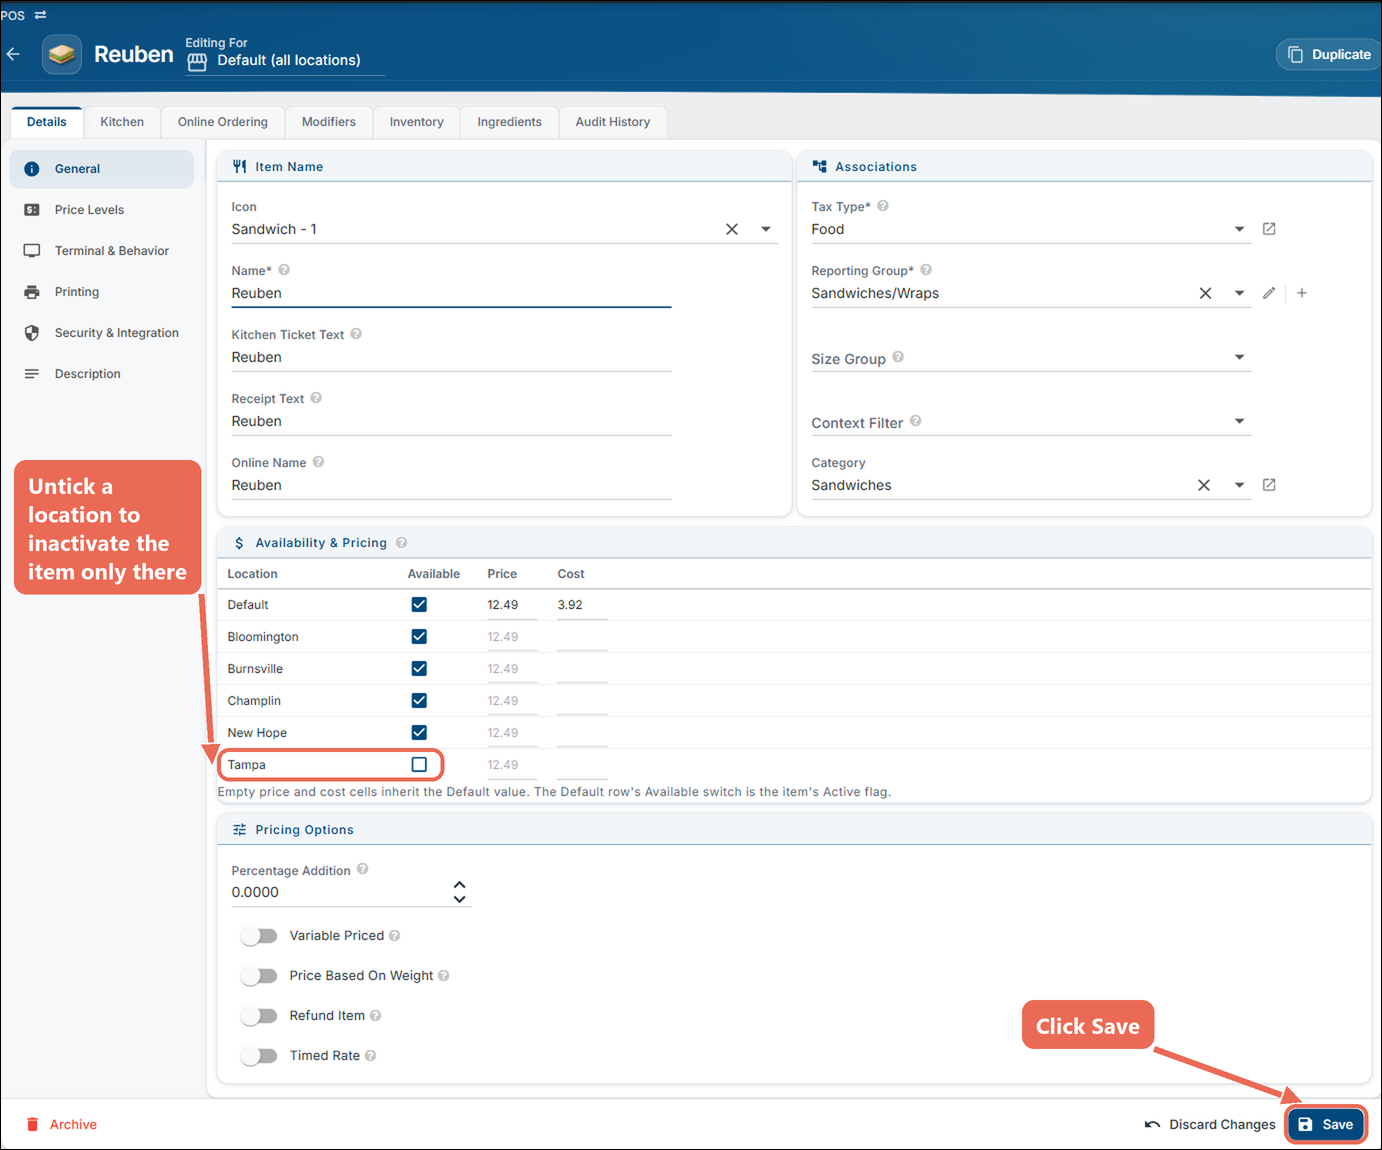
Task: Enable the Variable Priced toggle
Action: point(259,936)
